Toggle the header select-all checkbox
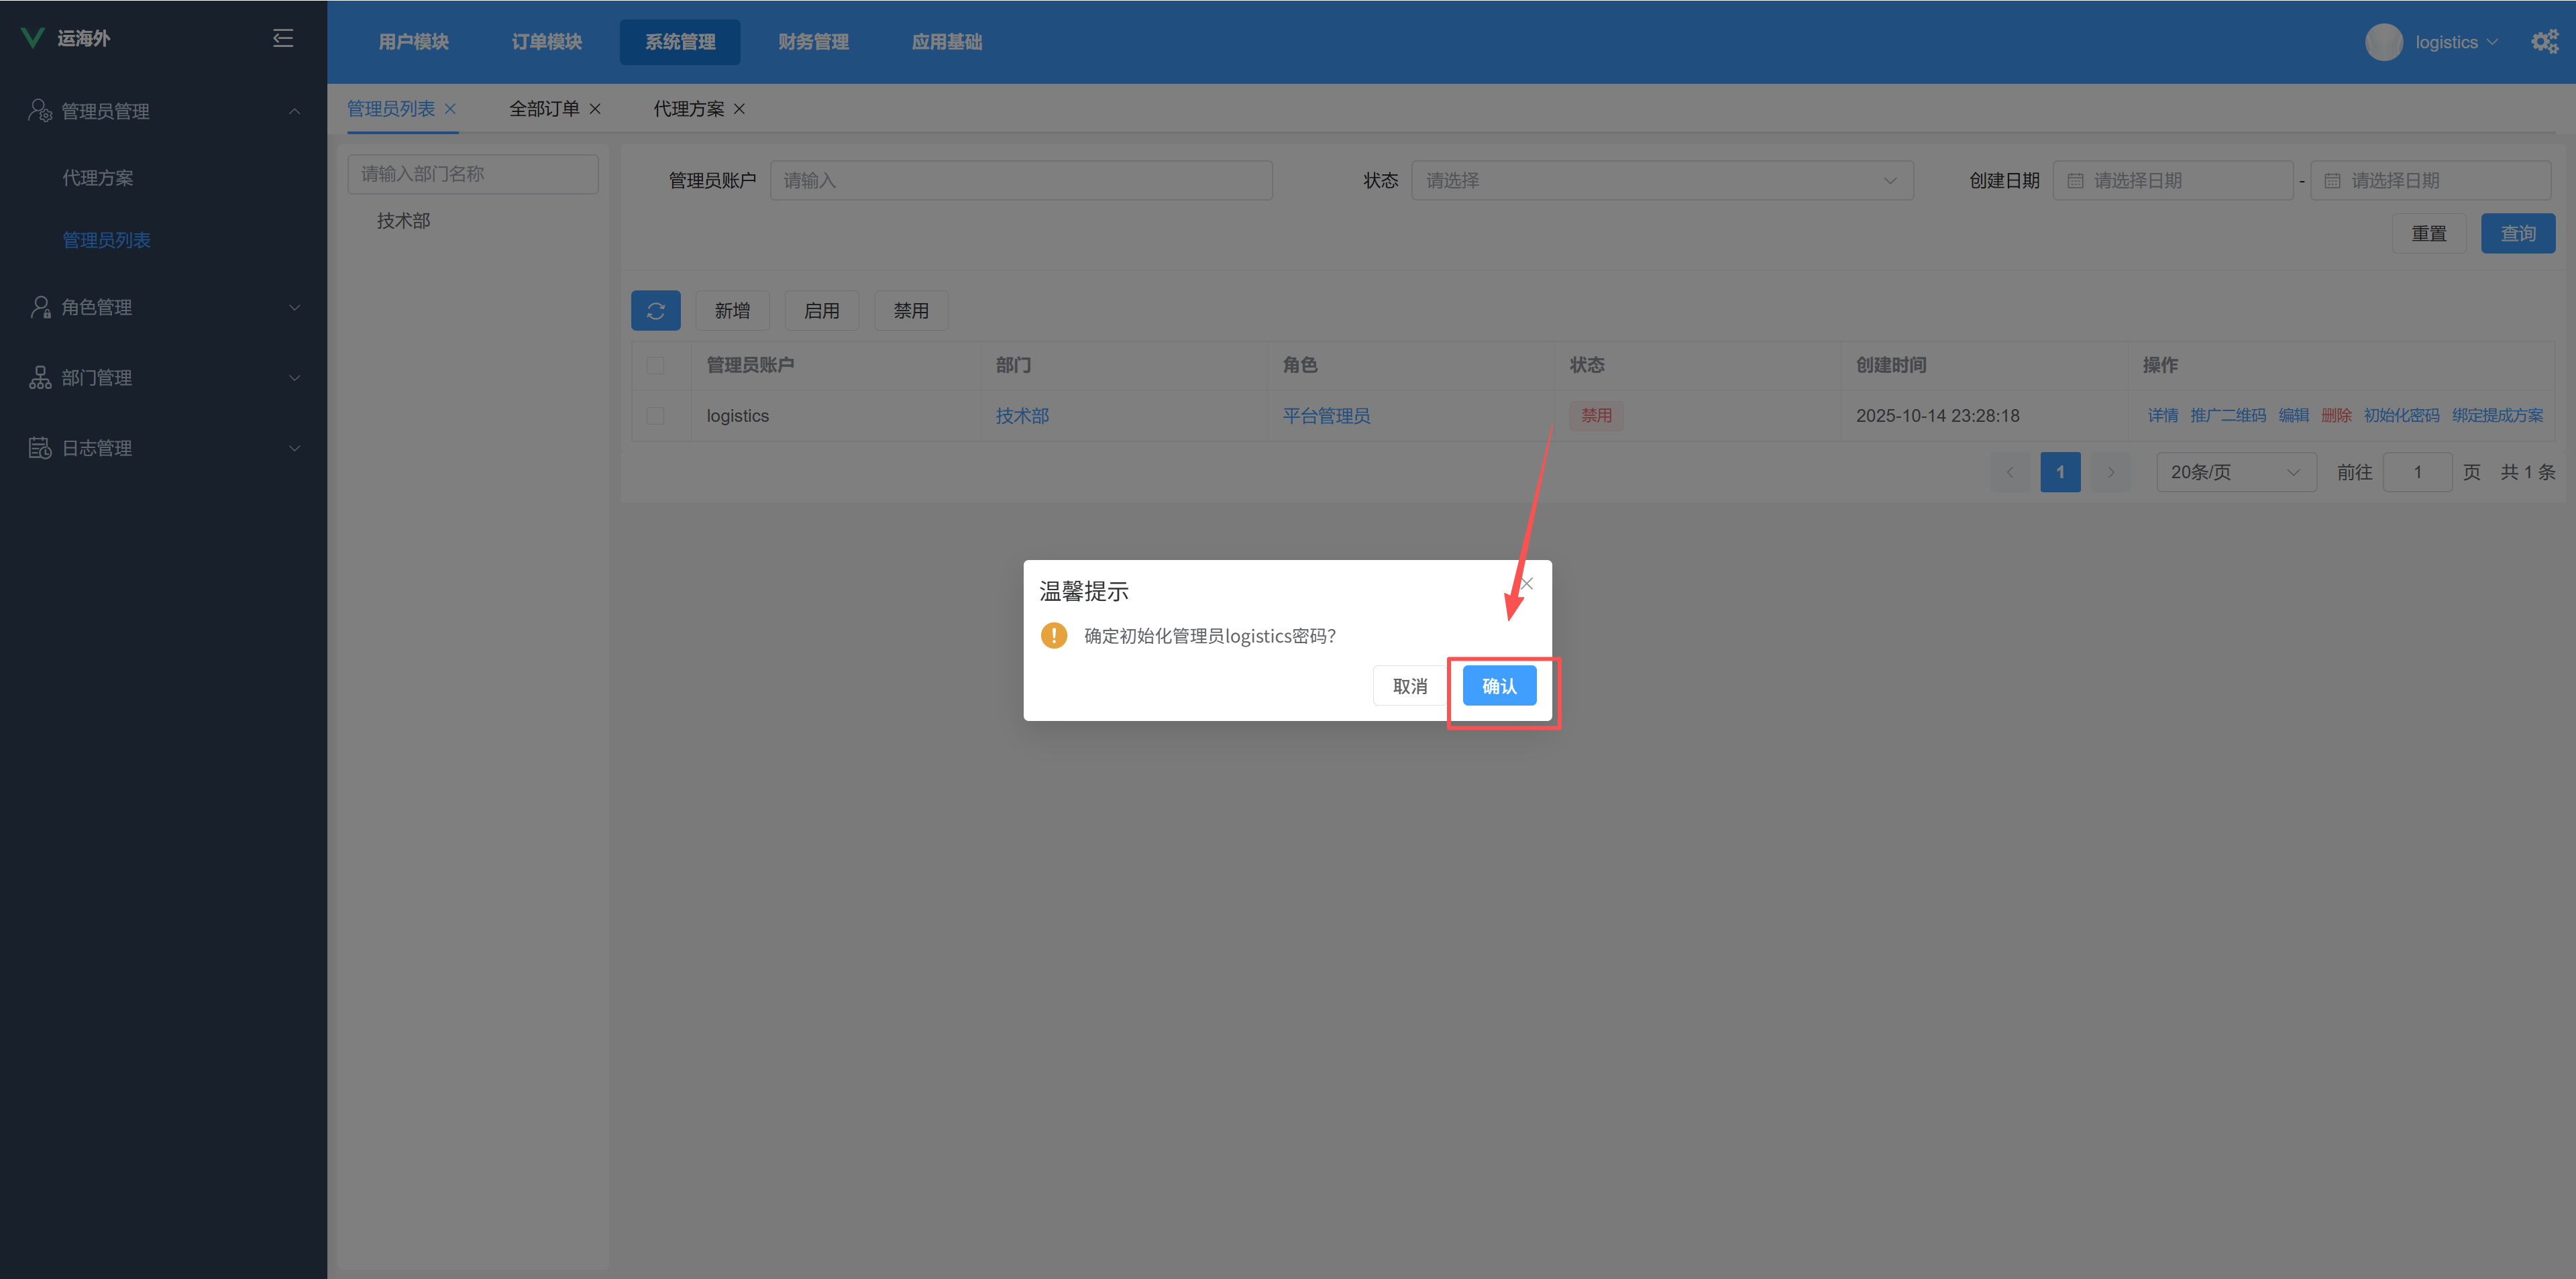The image size is (2576, 1279). tap(655, 365)
